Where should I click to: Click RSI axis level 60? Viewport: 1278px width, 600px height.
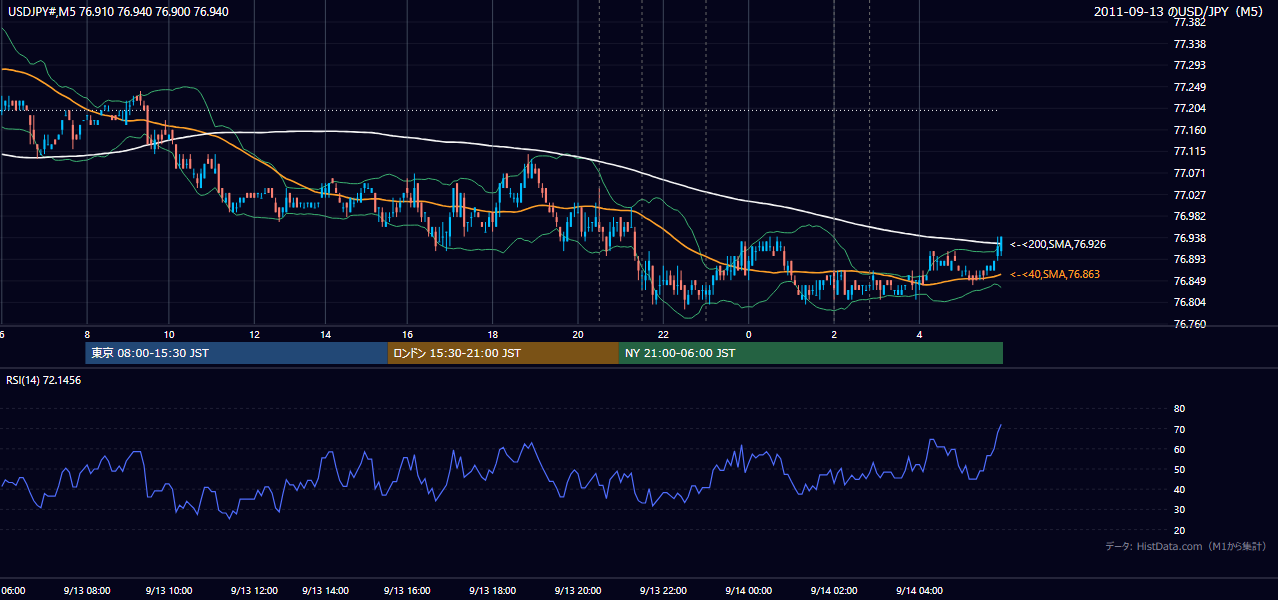pyautogui.click(x=1179, y=449)
